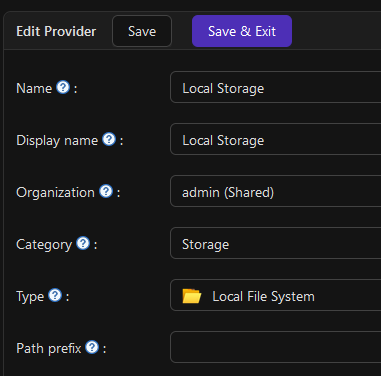Open help tooltip icon beside Path prefix

[x=92, y=347]
